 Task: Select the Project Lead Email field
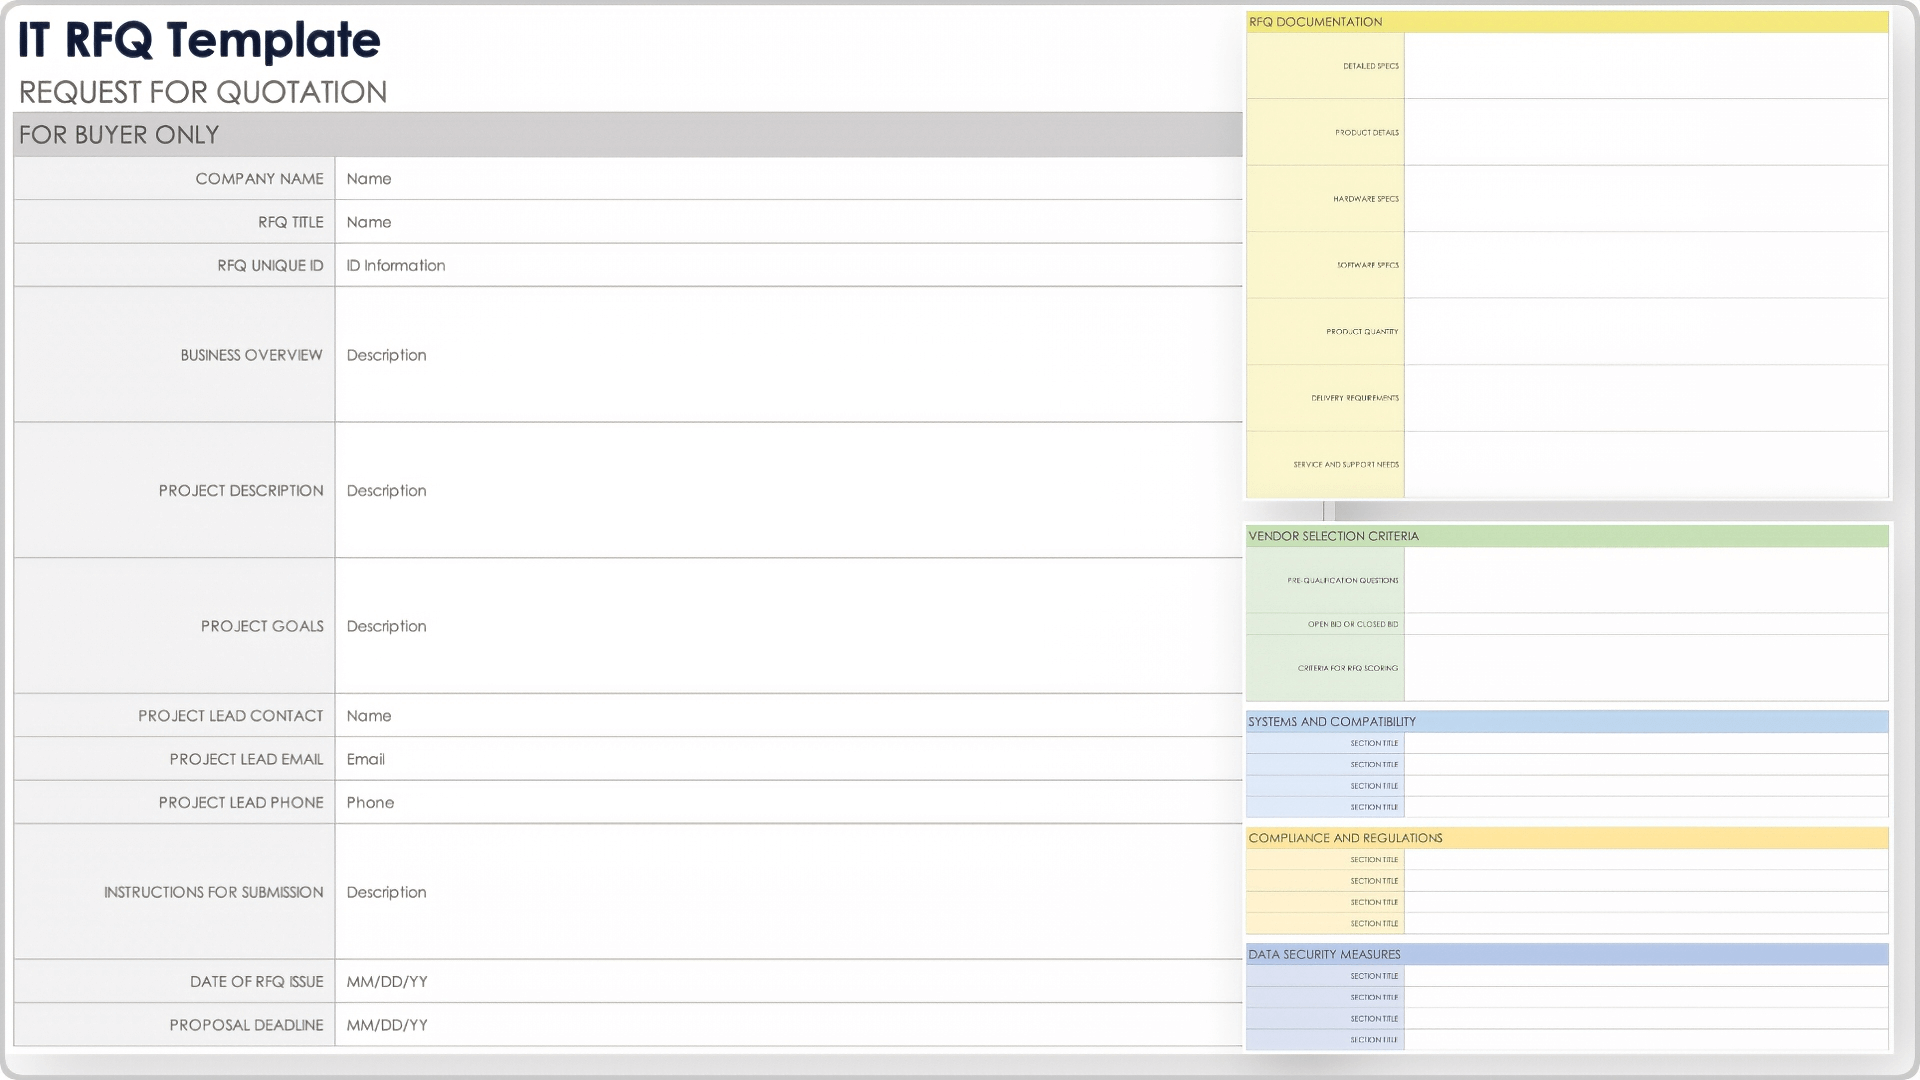pyautogui.click(x=788, y=760)
